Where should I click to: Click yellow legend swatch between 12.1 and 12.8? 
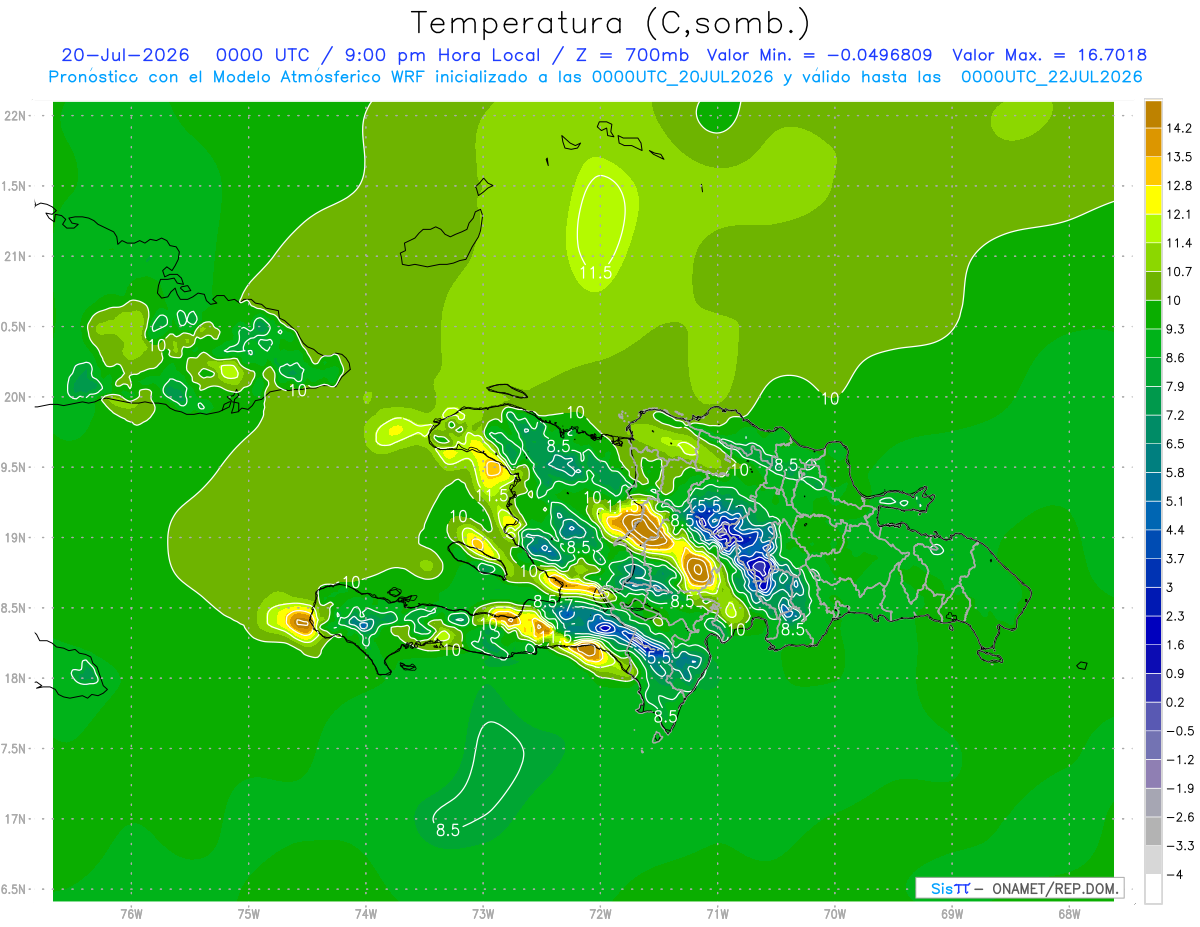pyautogui.click(x=1153, y=200)
